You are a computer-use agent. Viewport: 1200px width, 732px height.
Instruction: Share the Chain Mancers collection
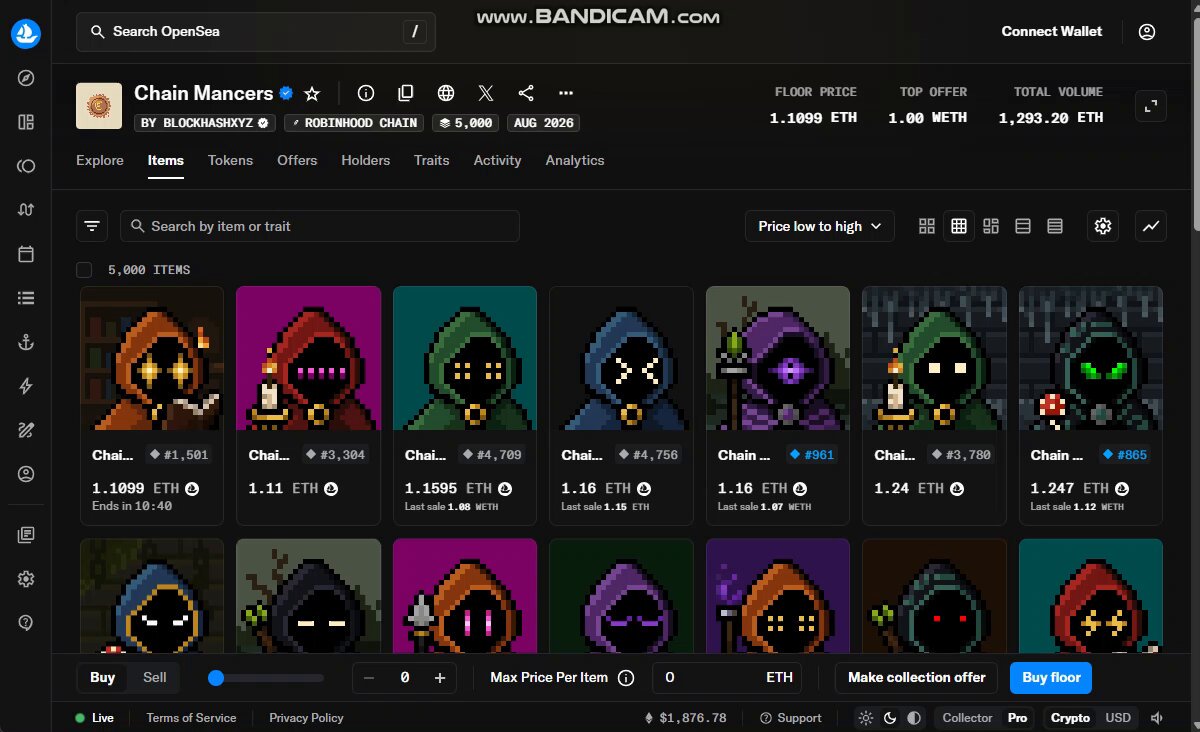click(x=526, y=93)
